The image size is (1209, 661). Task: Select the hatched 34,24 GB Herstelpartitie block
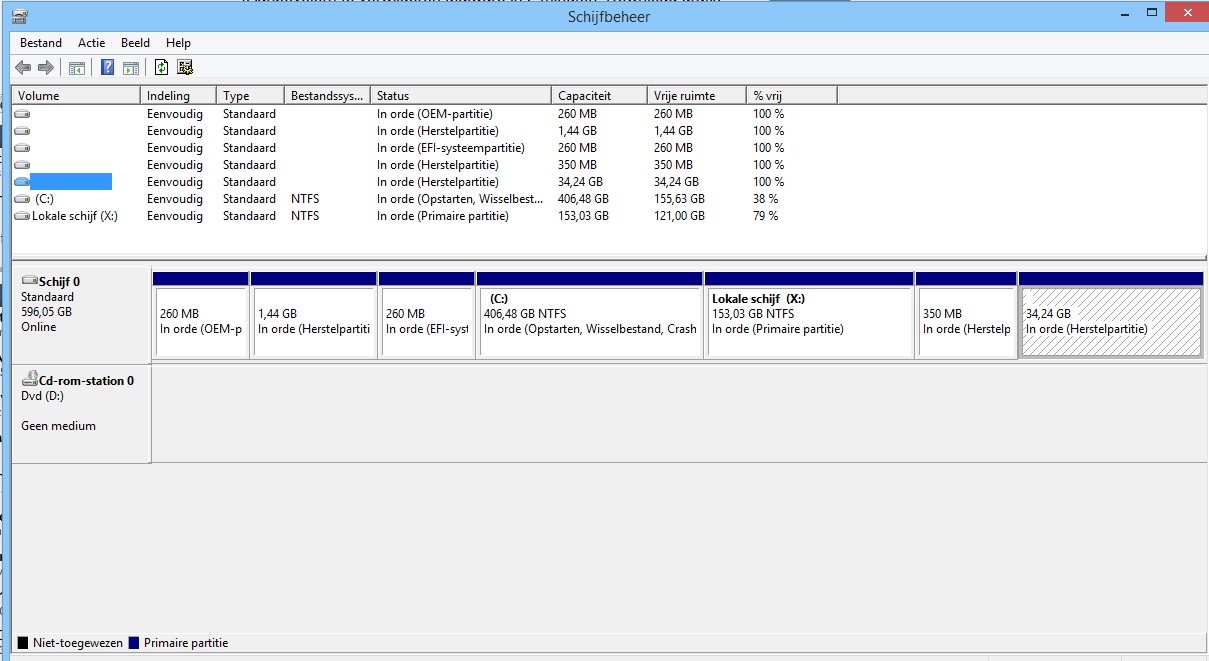[x=1110, y=314]
